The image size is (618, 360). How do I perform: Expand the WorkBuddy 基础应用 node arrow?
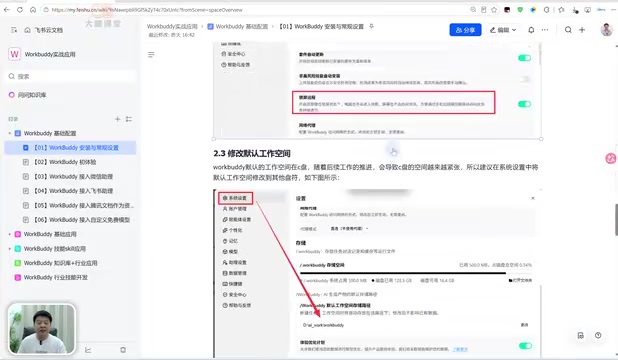pos(10,234)
